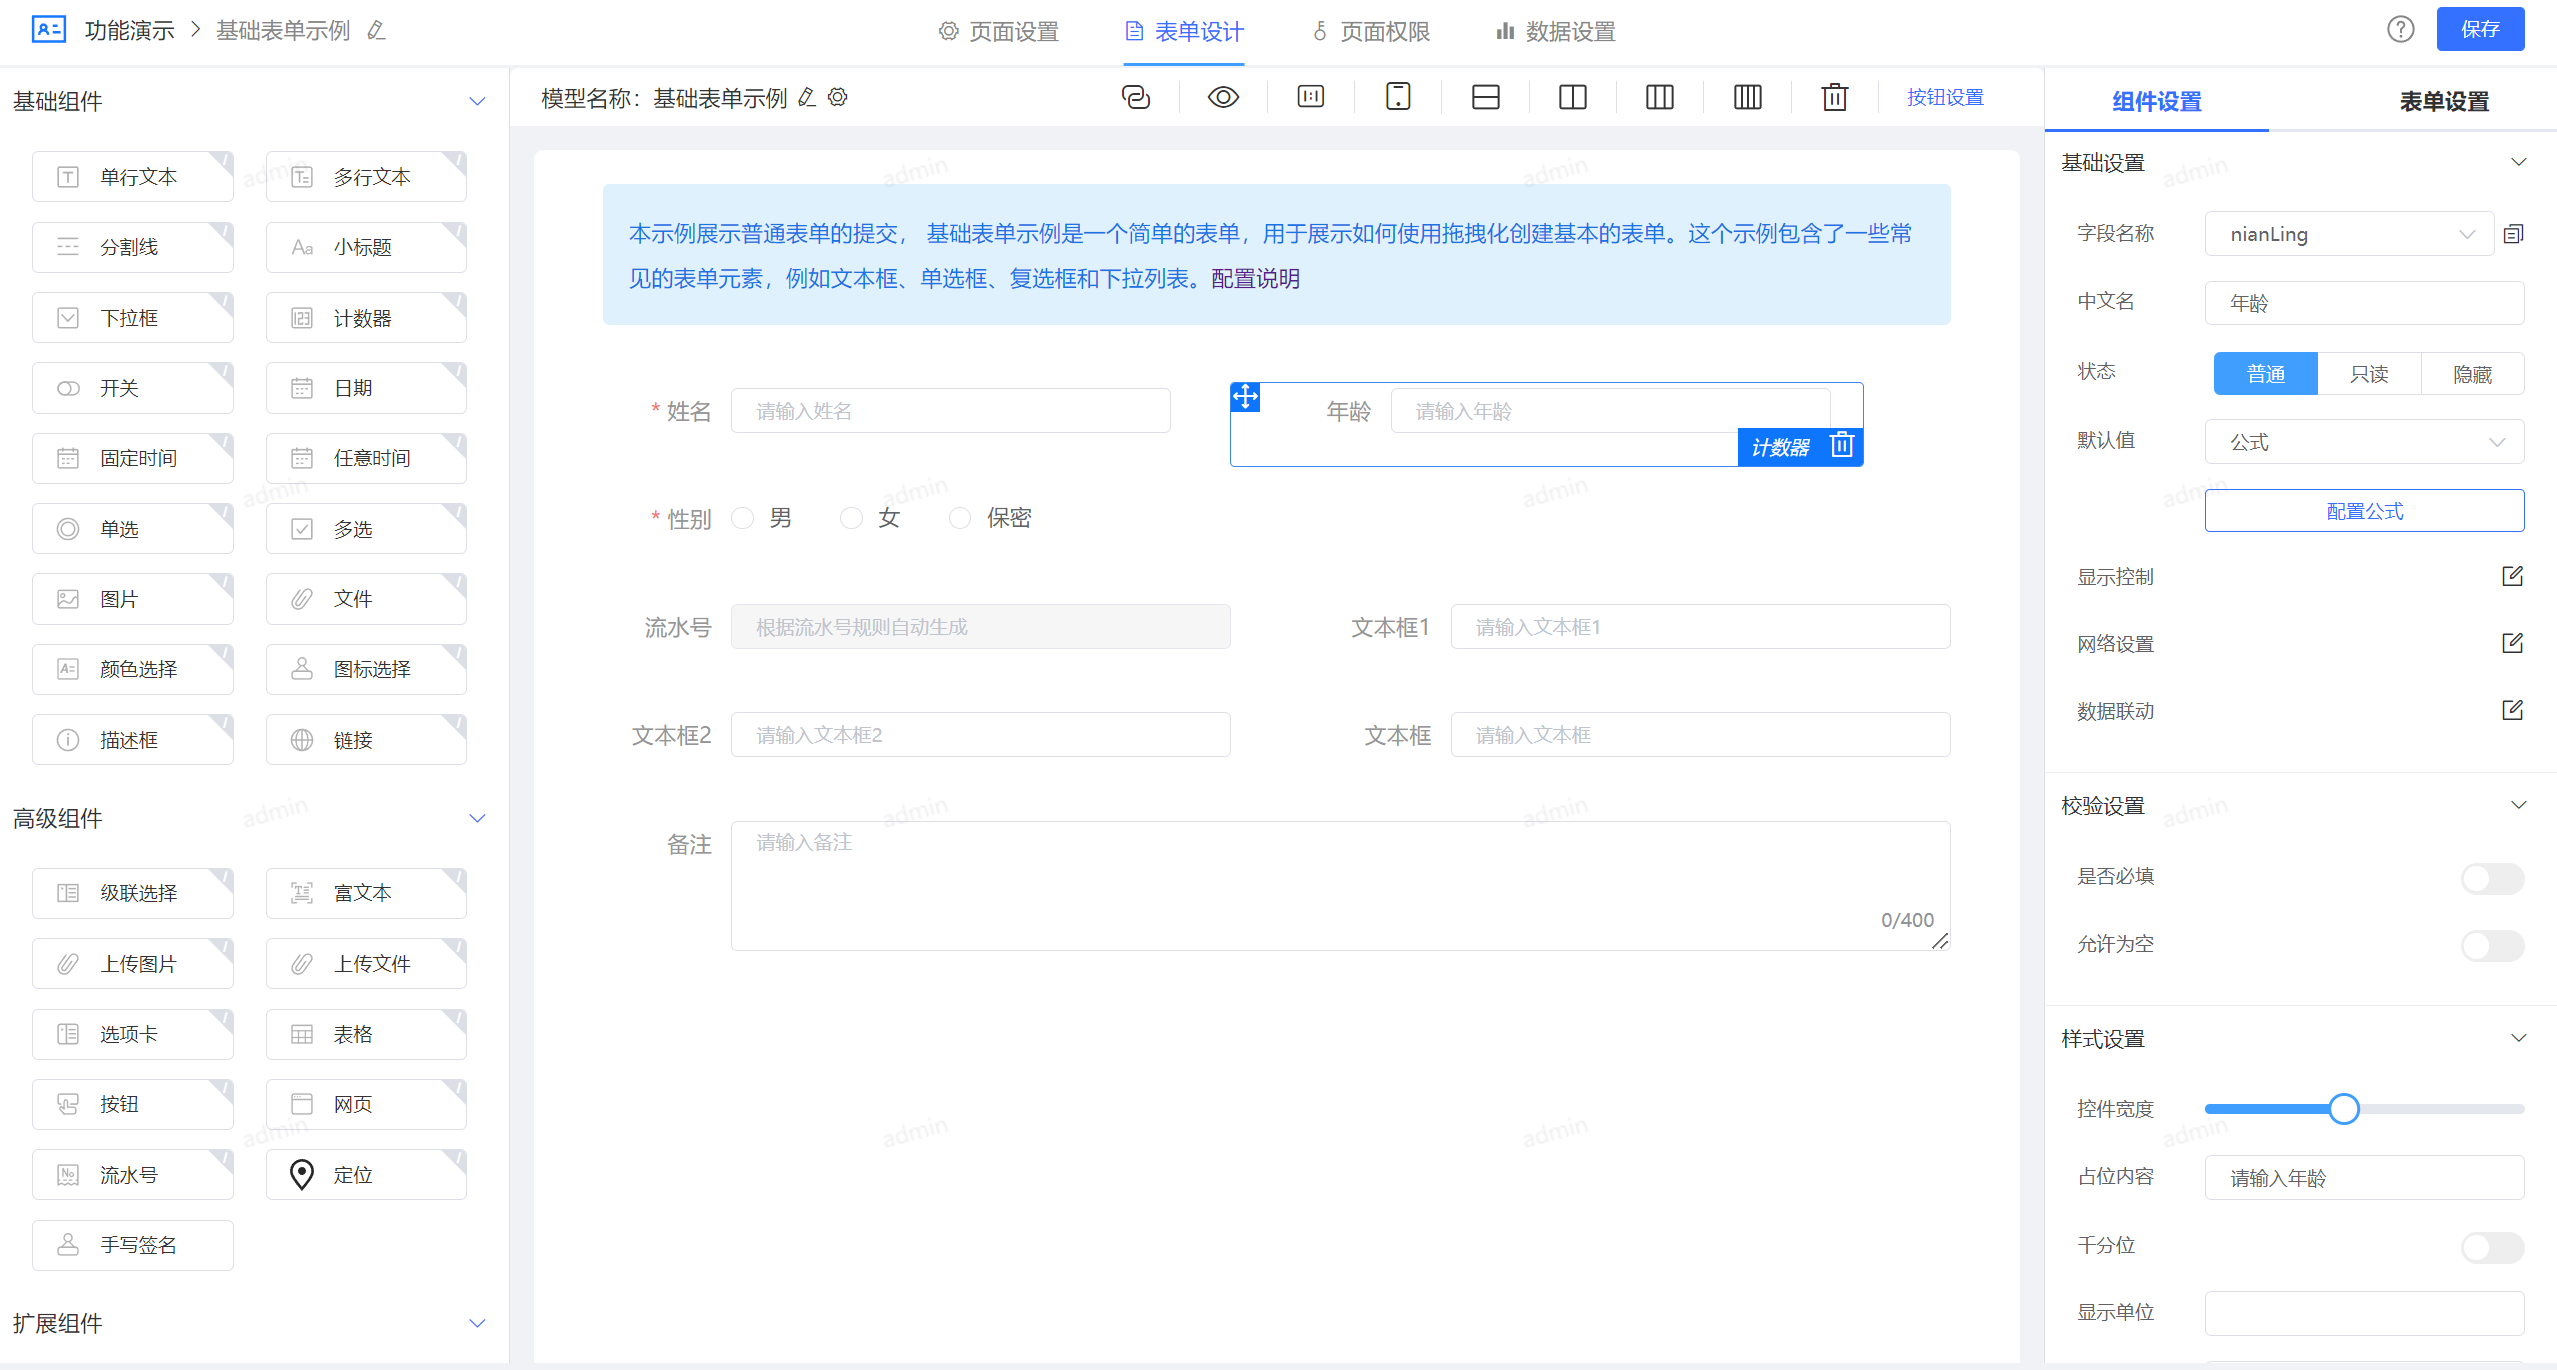The height and width of the screenshot is (1370, 2557).
Task: Click pencil icon next to 基础表单示例 breadcrumb
Action: coord(376,31)
